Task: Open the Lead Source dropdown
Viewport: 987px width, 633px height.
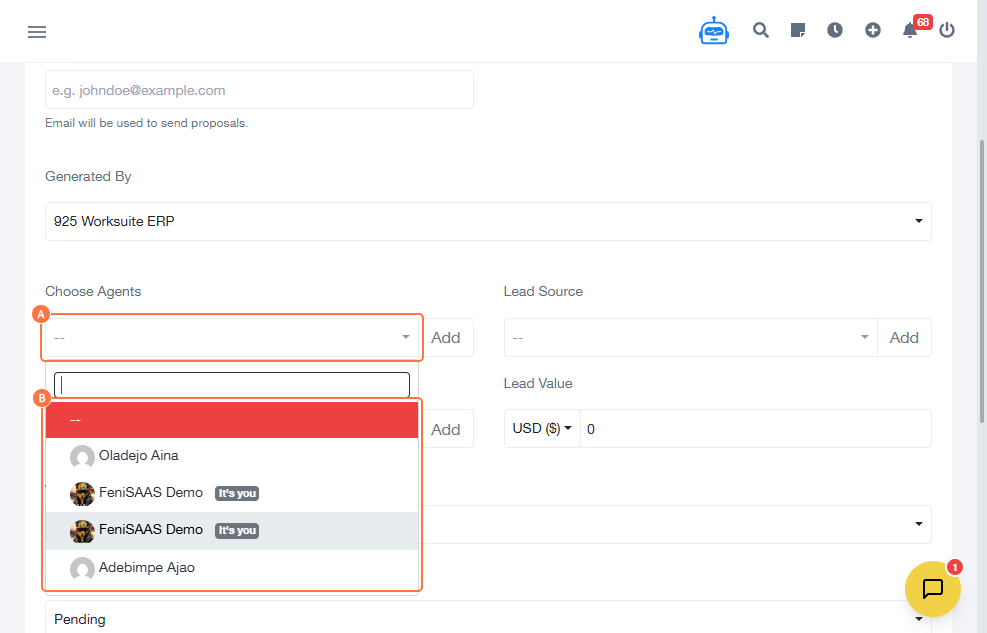Action: [x=690, y=338]
